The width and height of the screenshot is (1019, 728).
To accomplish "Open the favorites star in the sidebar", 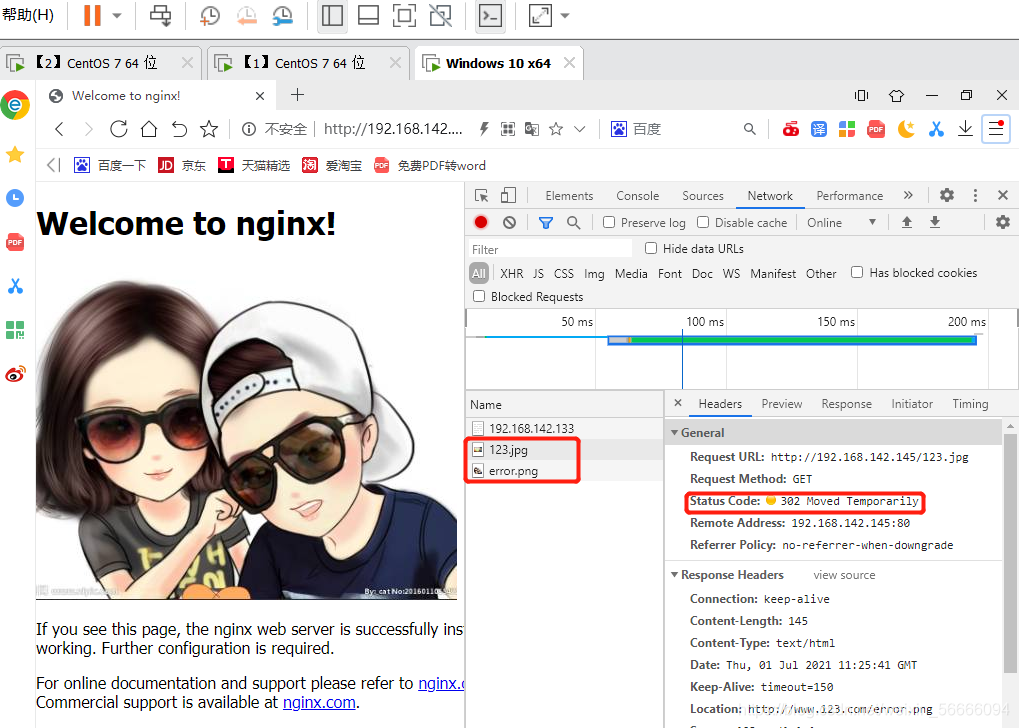I will point(15,154).
